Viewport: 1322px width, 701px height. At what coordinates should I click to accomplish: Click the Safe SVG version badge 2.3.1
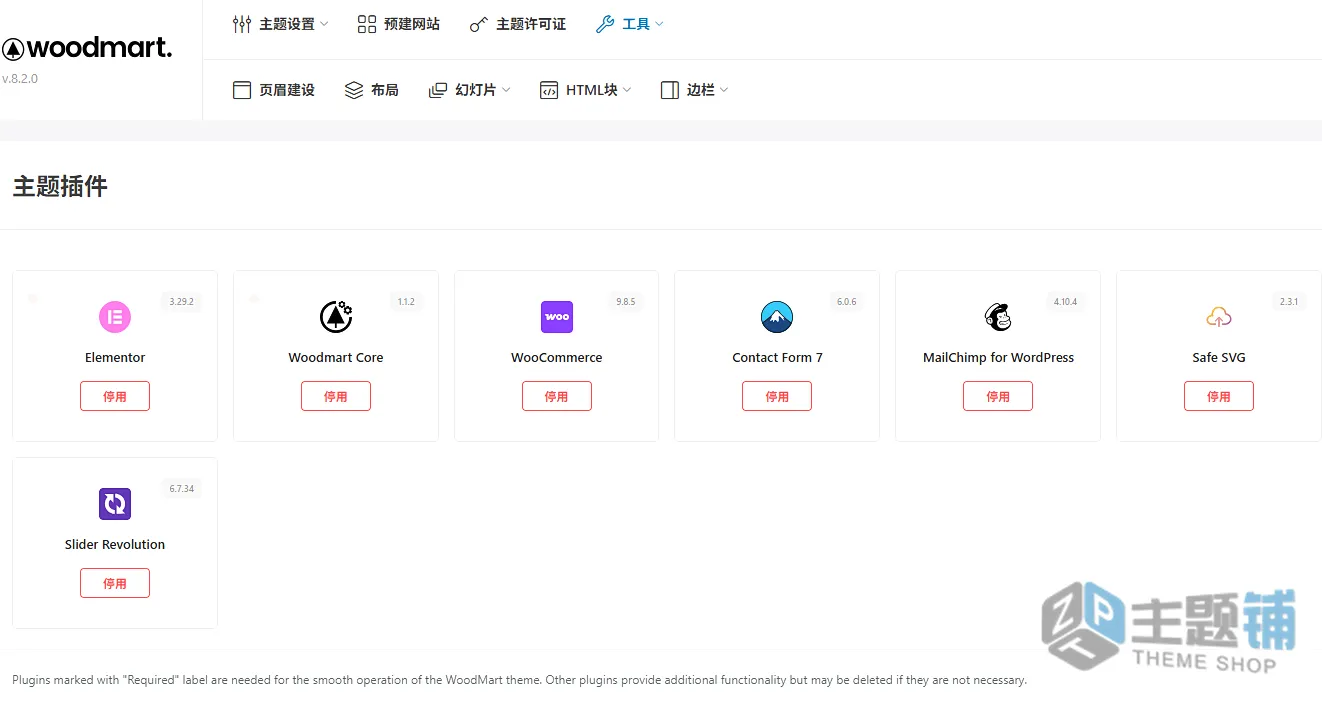1289,301
